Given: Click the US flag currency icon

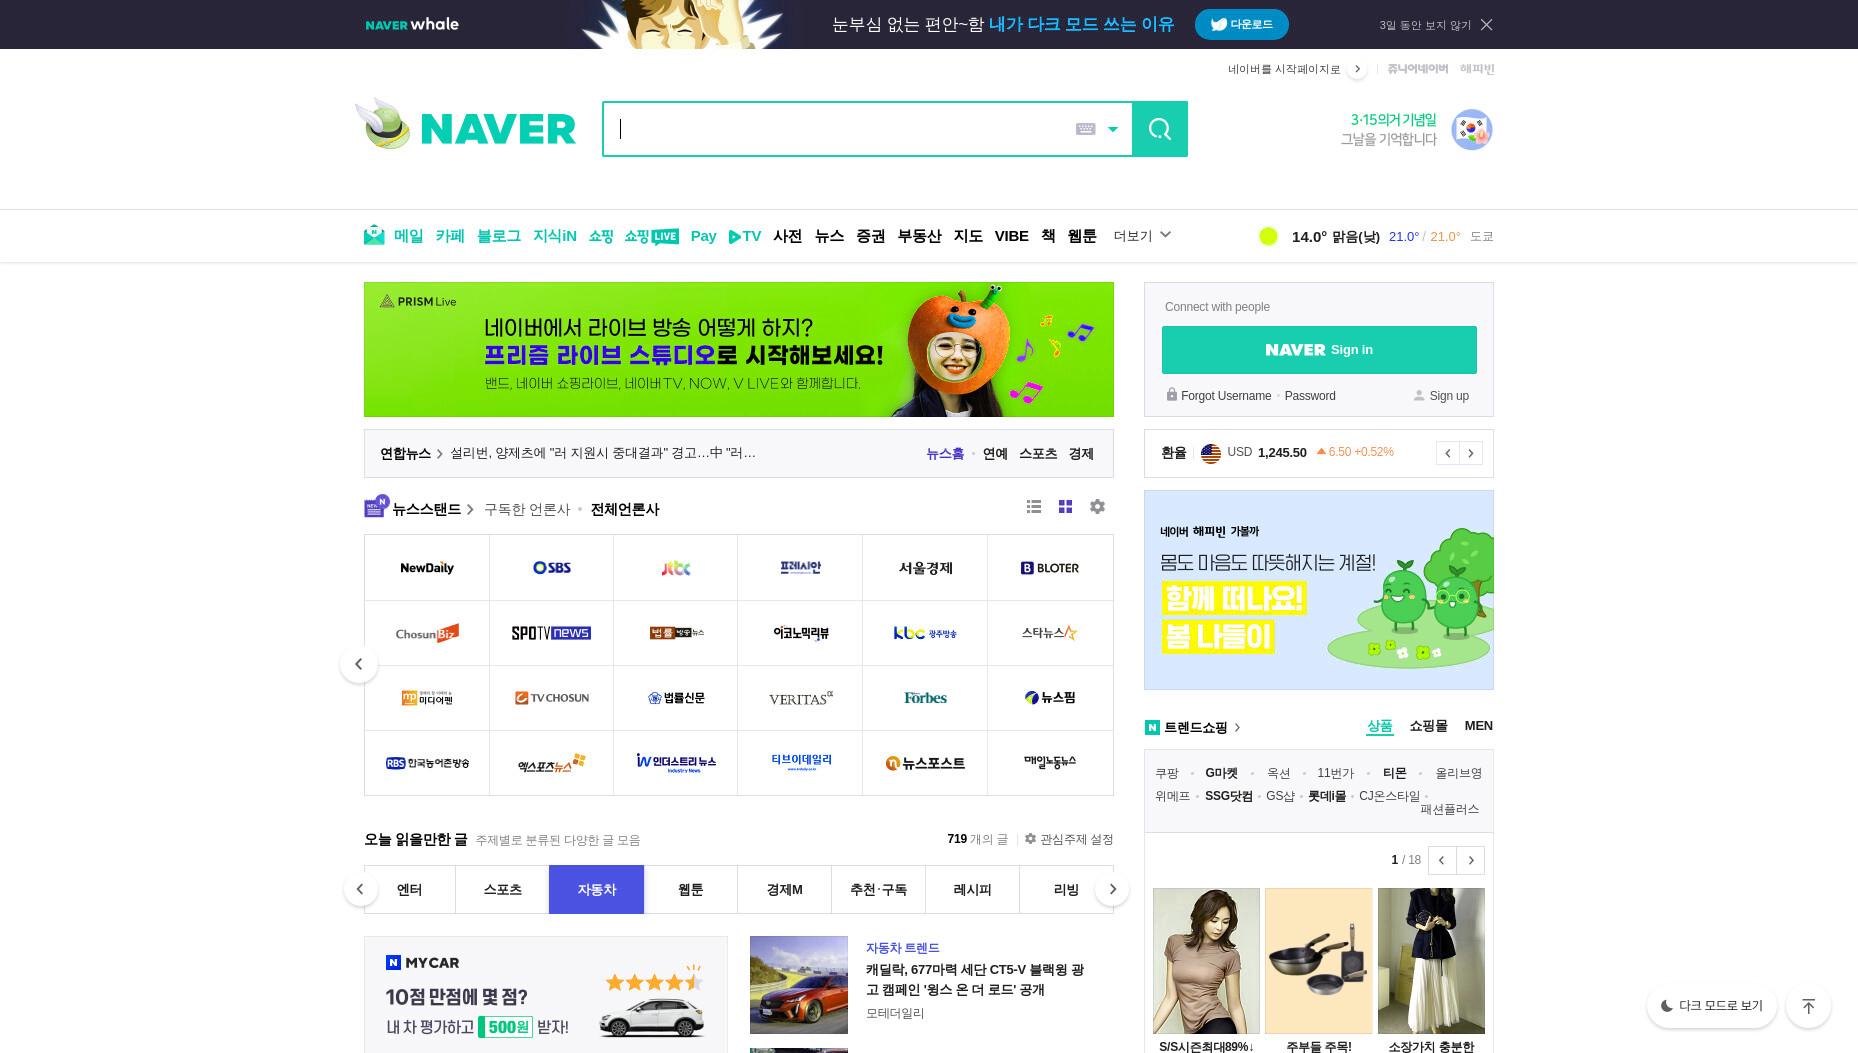Looking at the screenshot, I should coord(1210,453).
